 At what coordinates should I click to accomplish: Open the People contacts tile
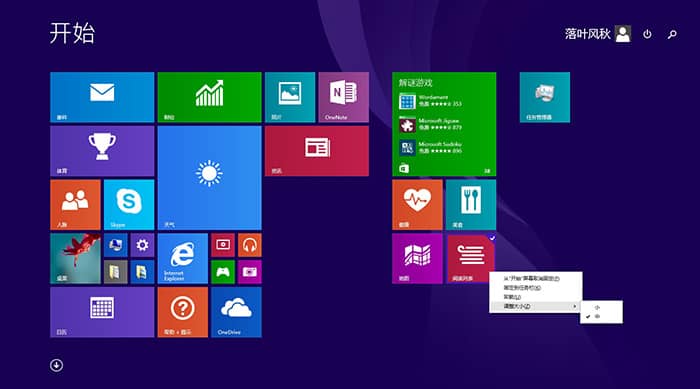(75, 205)
